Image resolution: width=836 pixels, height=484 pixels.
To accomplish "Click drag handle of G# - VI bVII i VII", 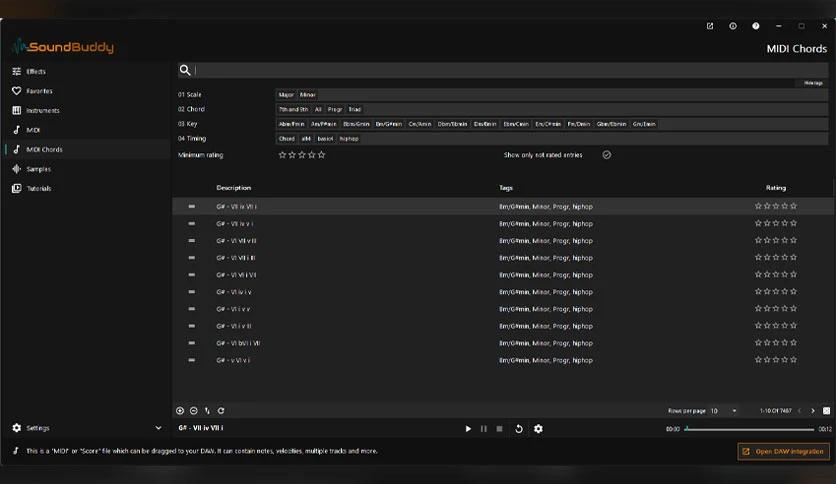I will (x=191, y=343).
